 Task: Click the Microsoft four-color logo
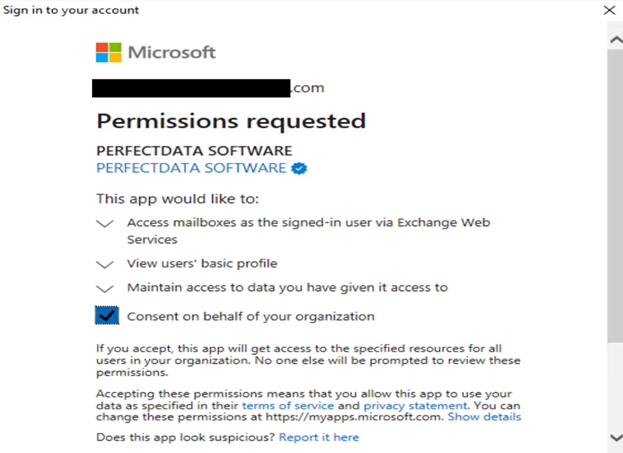(108, 52)
